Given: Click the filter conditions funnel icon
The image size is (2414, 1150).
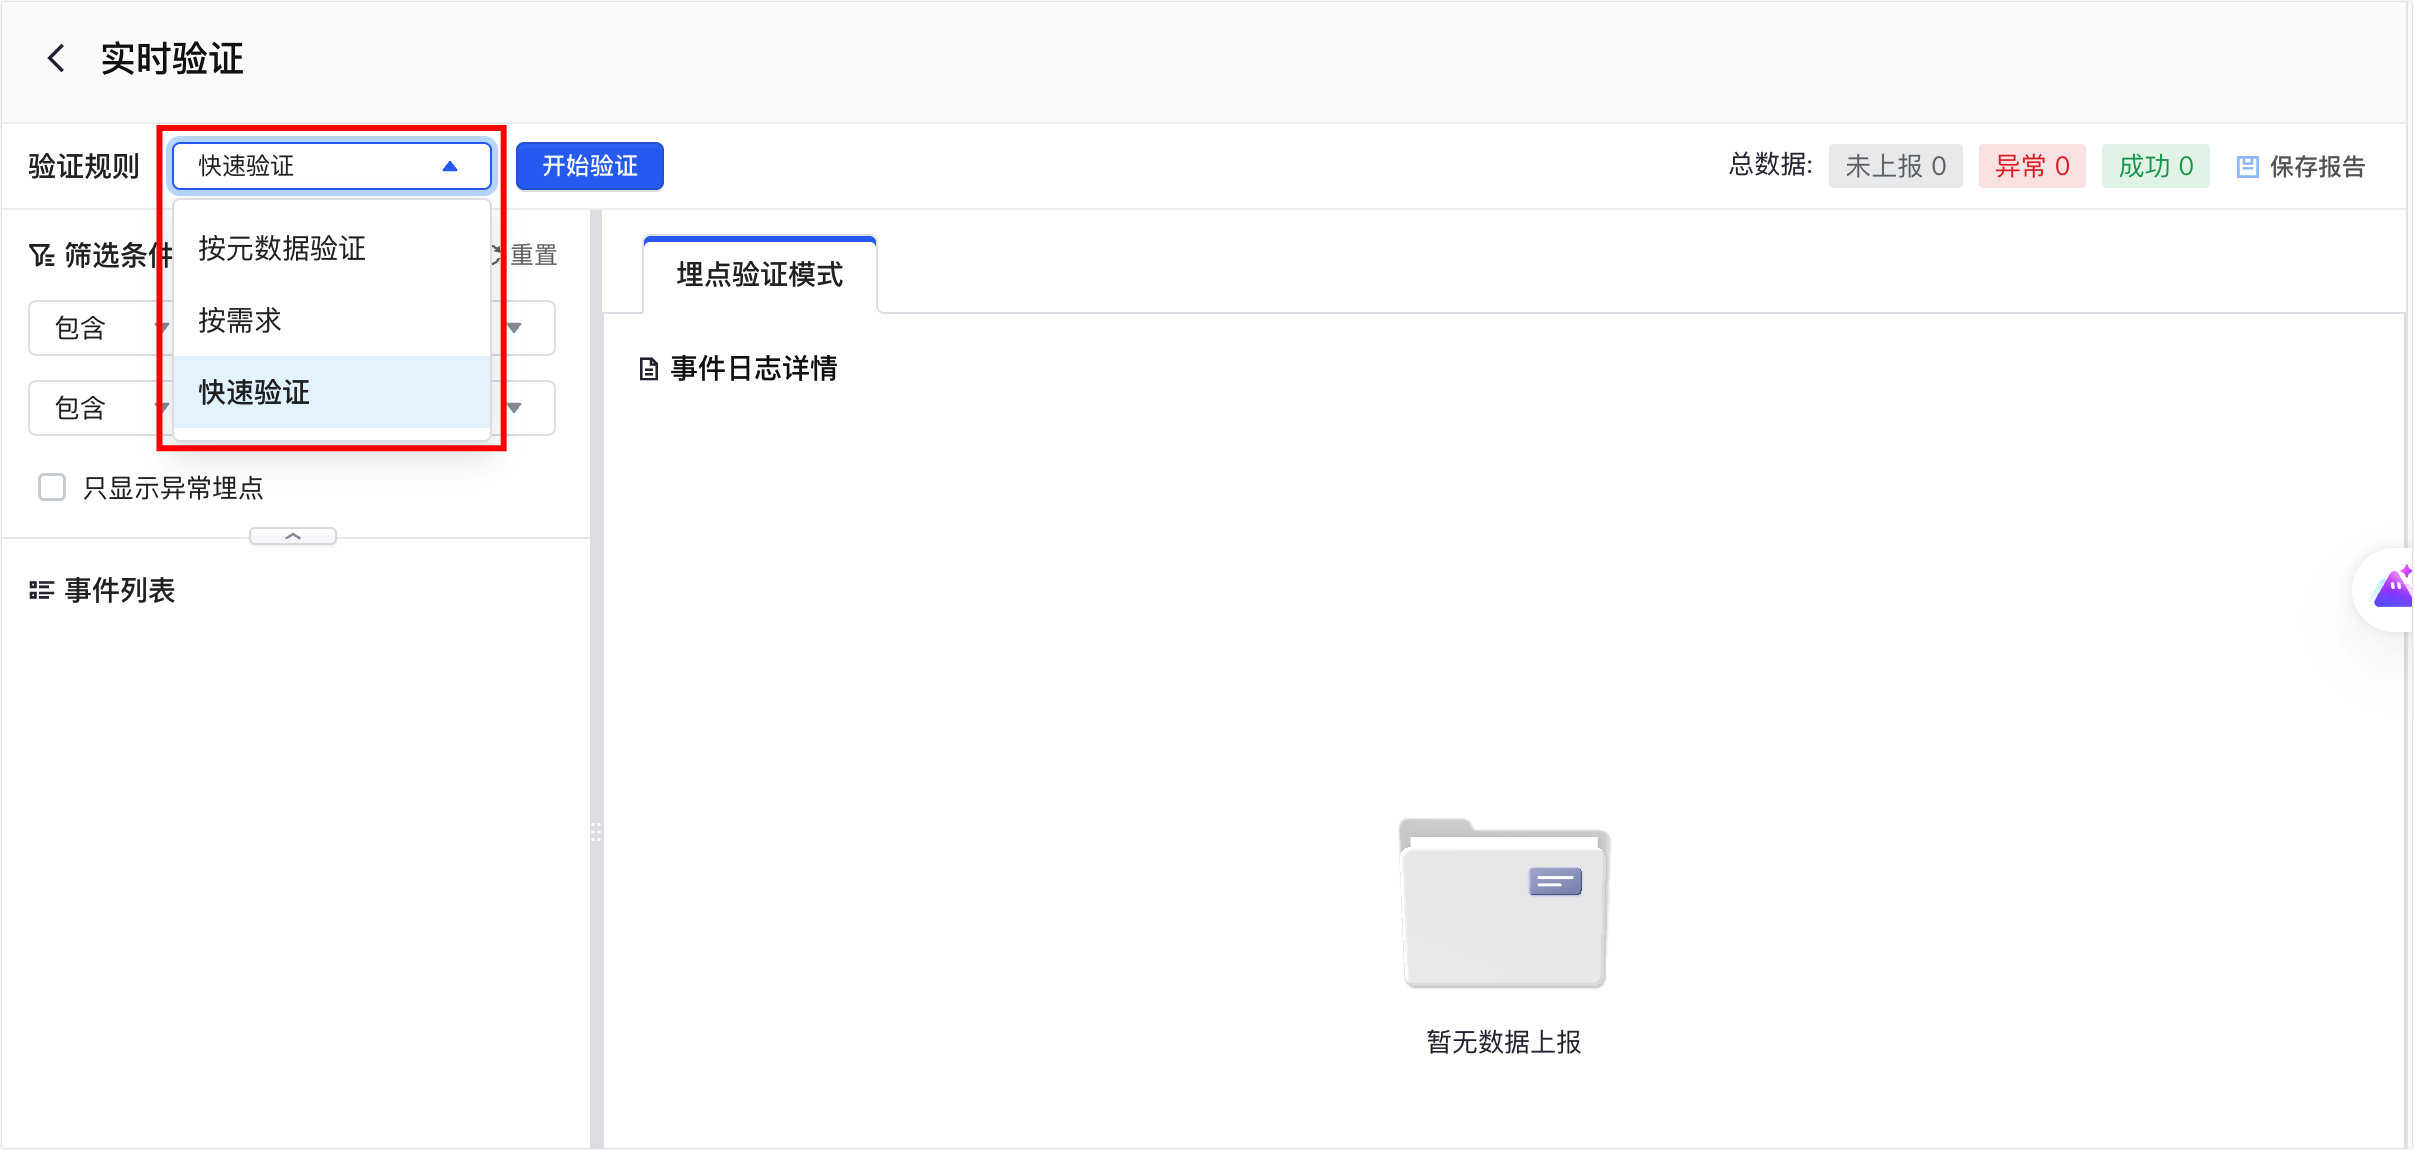Looking at the screenshot, I should click(x=41, y=256).
